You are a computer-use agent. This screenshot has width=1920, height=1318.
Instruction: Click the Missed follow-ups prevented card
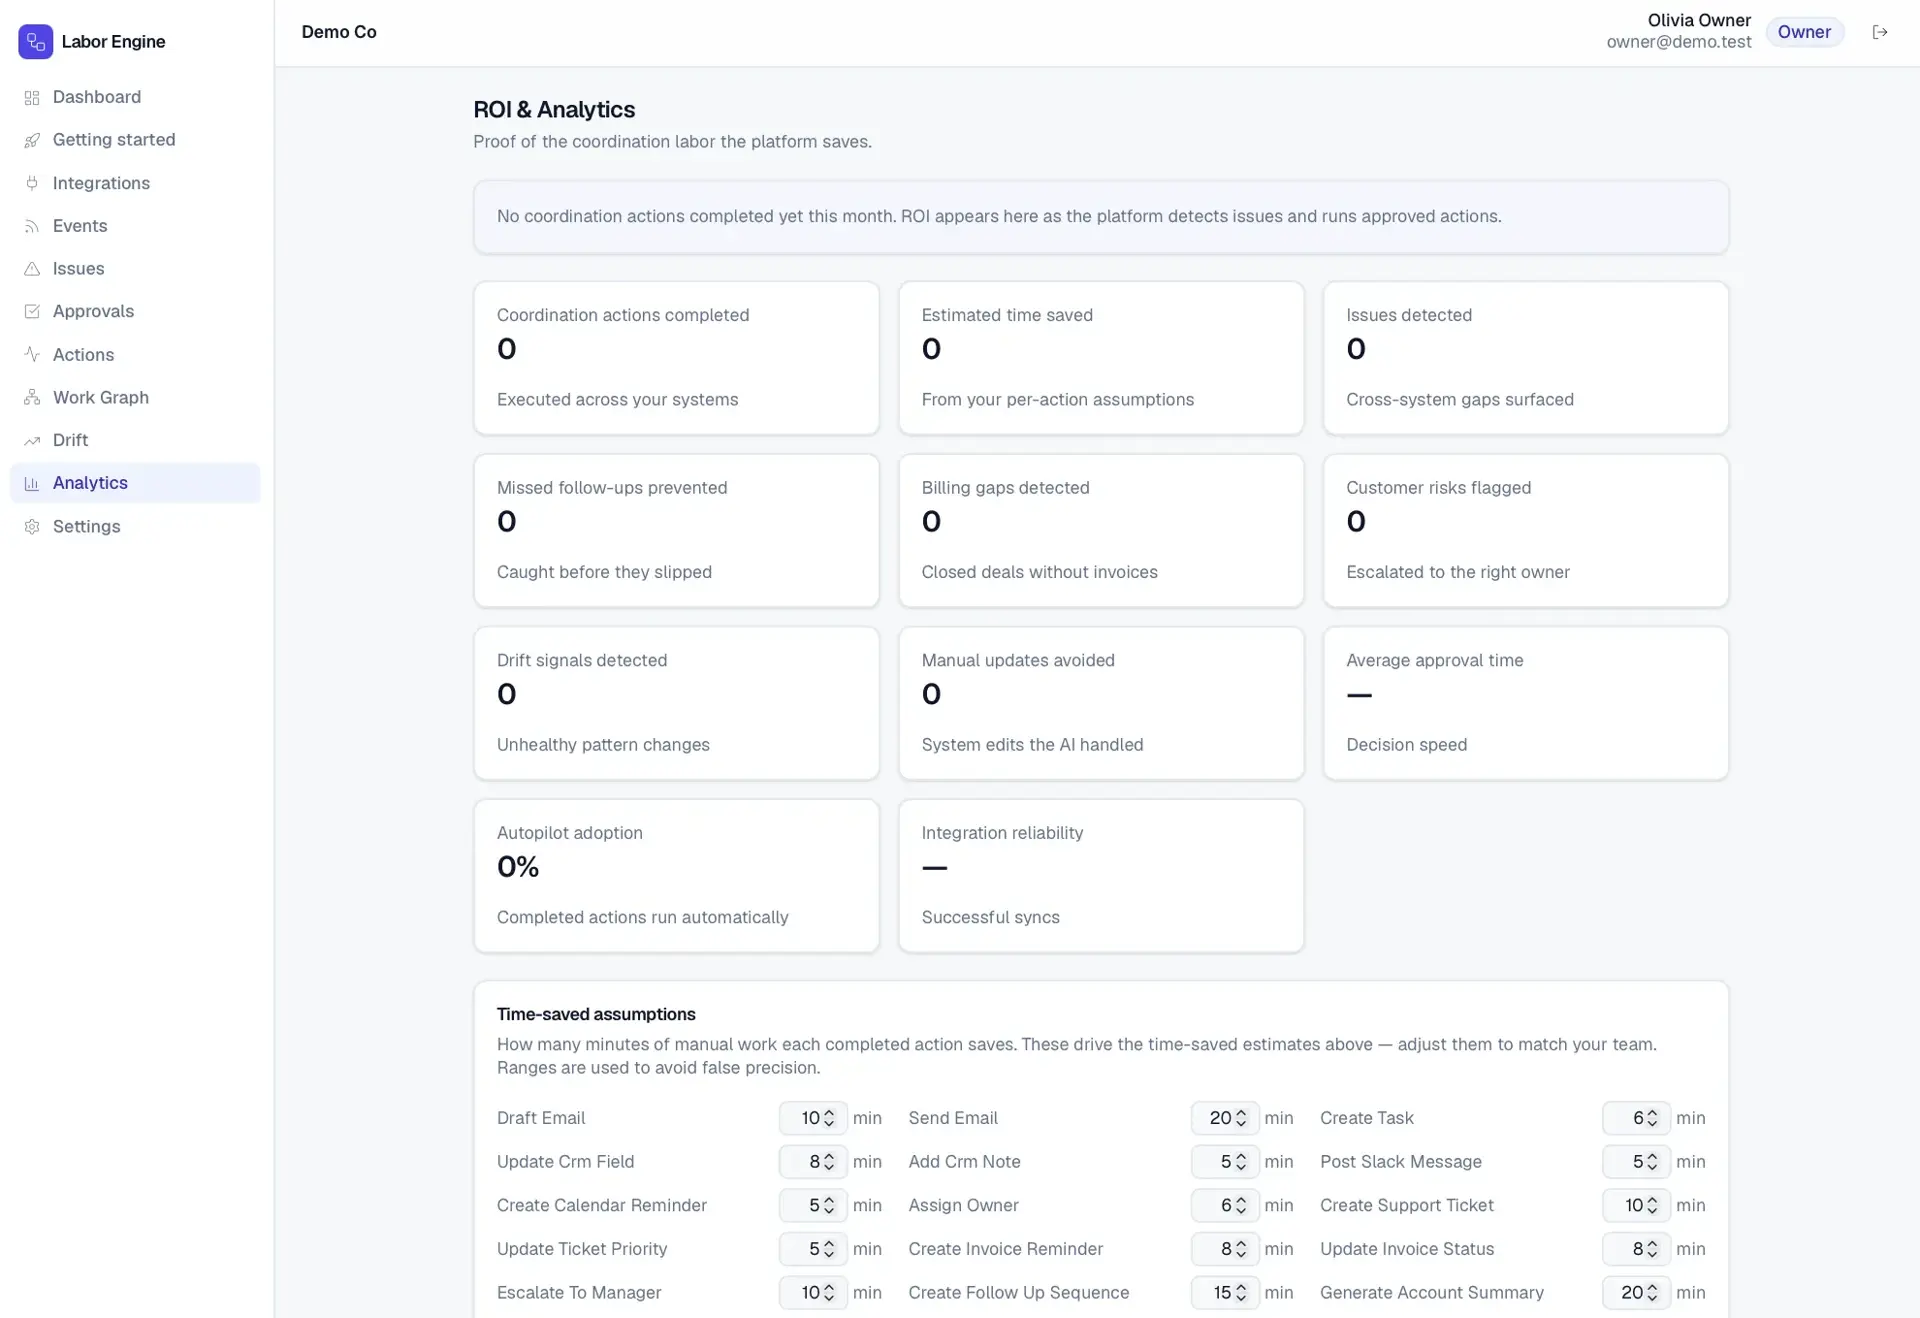(x=676, y=531)
